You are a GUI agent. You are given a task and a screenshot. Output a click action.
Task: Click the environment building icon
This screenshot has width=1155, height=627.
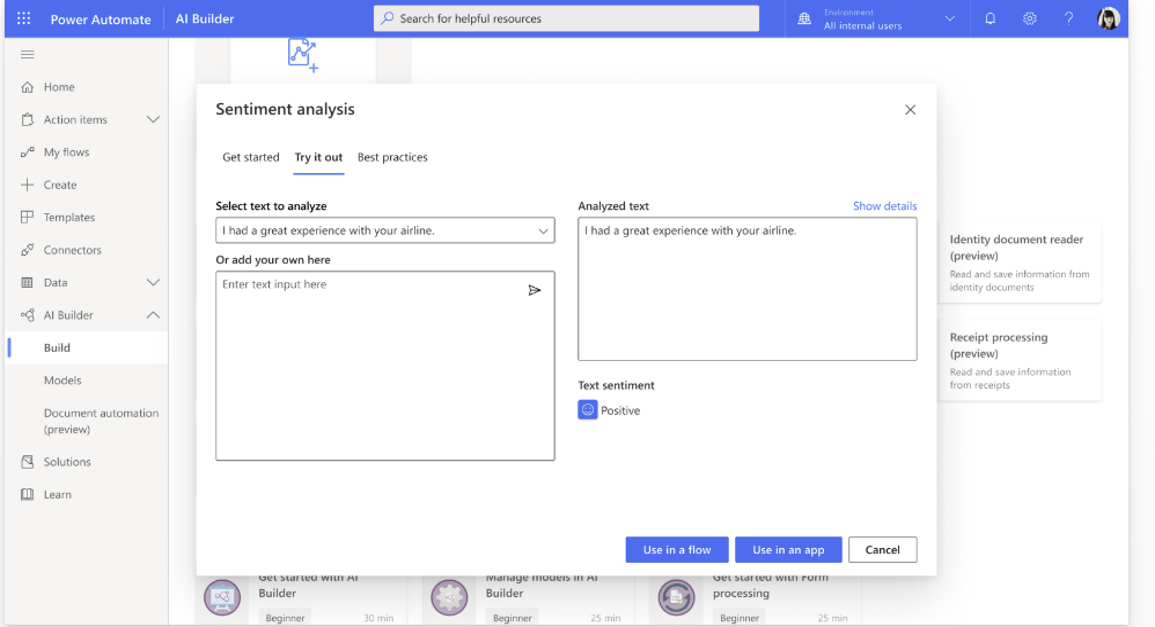coord(804,18)
